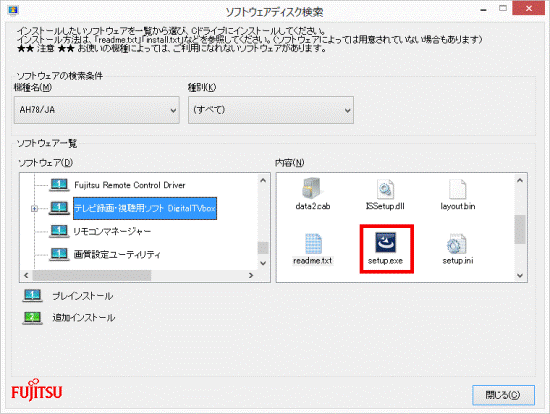Click the 追加インストール legend text
The image size is (550, 414).
click(x=84, y=318)
